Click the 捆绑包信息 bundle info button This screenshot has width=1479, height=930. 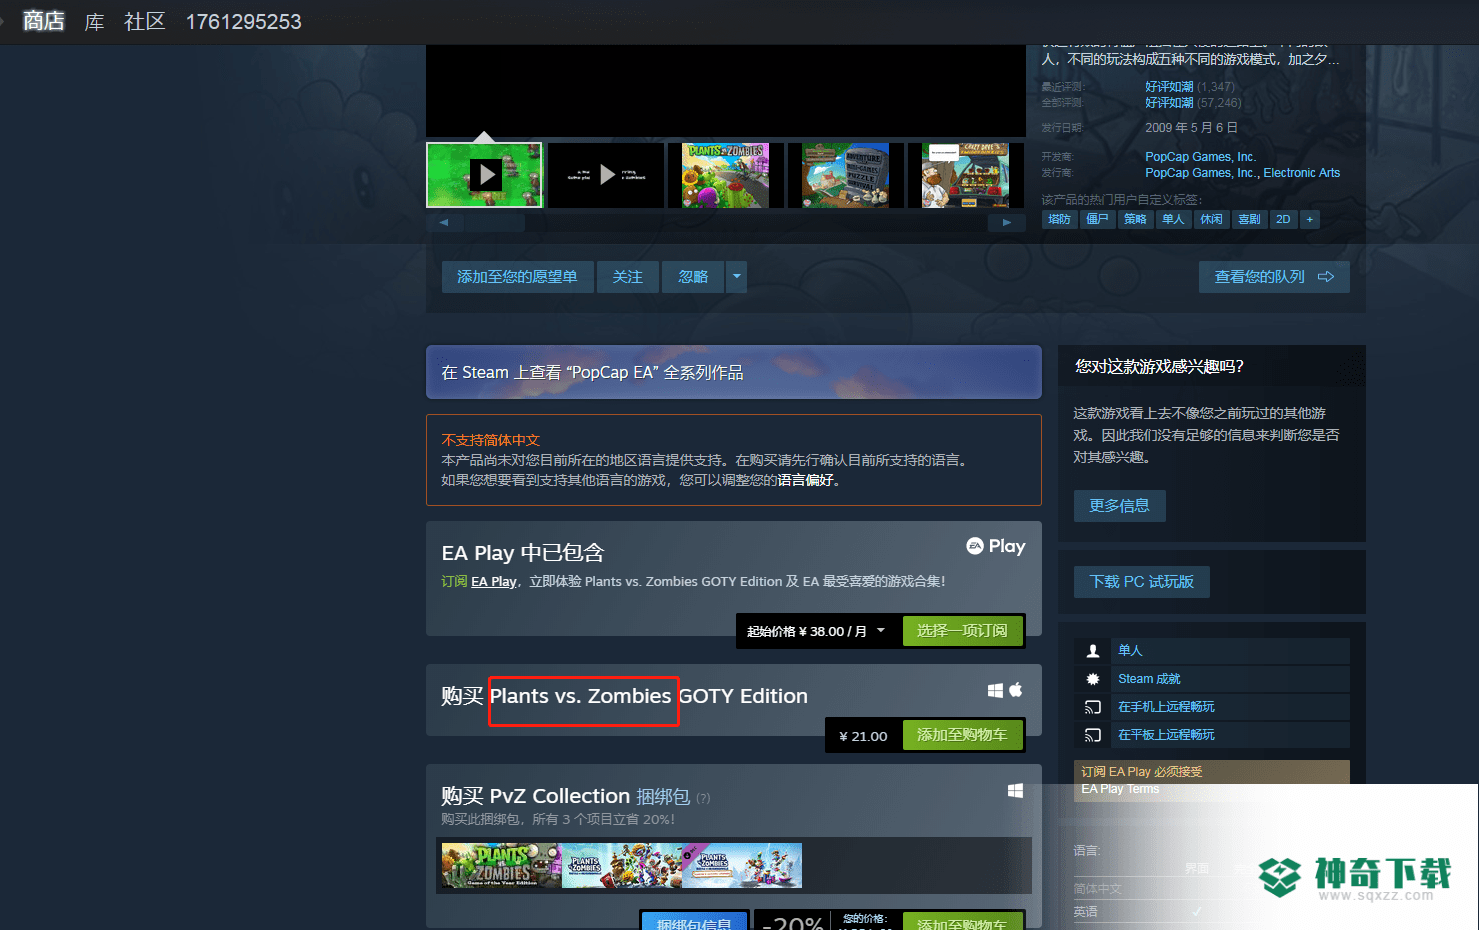pyautogui.click(x=694, y=923)
